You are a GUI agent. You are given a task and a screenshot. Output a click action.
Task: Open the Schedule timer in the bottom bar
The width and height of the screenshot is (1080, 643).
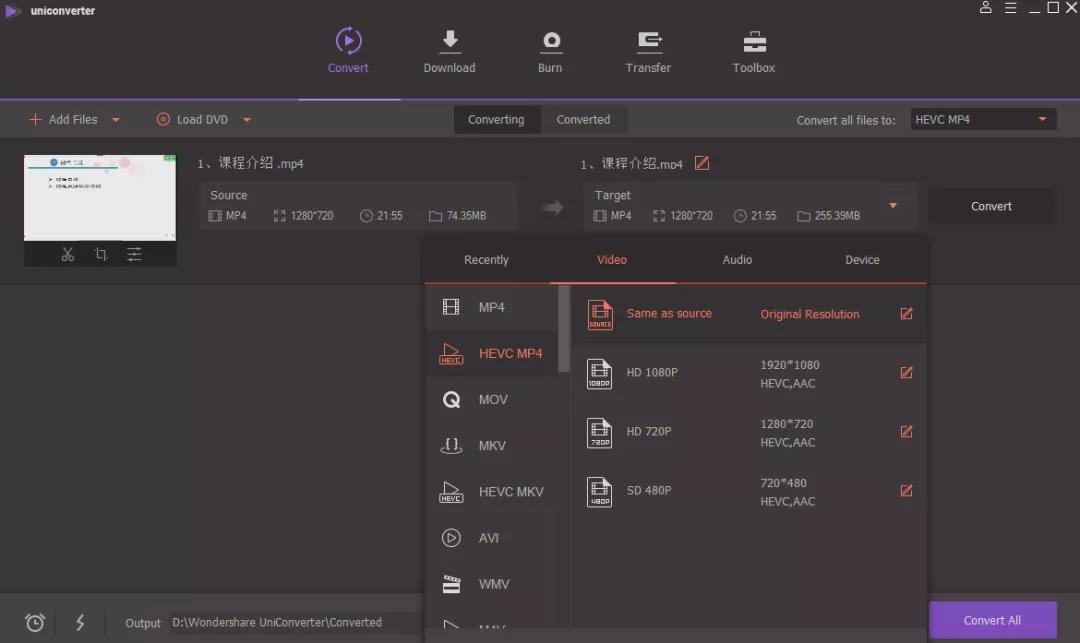pyautogui.click(x=34, y=622)
